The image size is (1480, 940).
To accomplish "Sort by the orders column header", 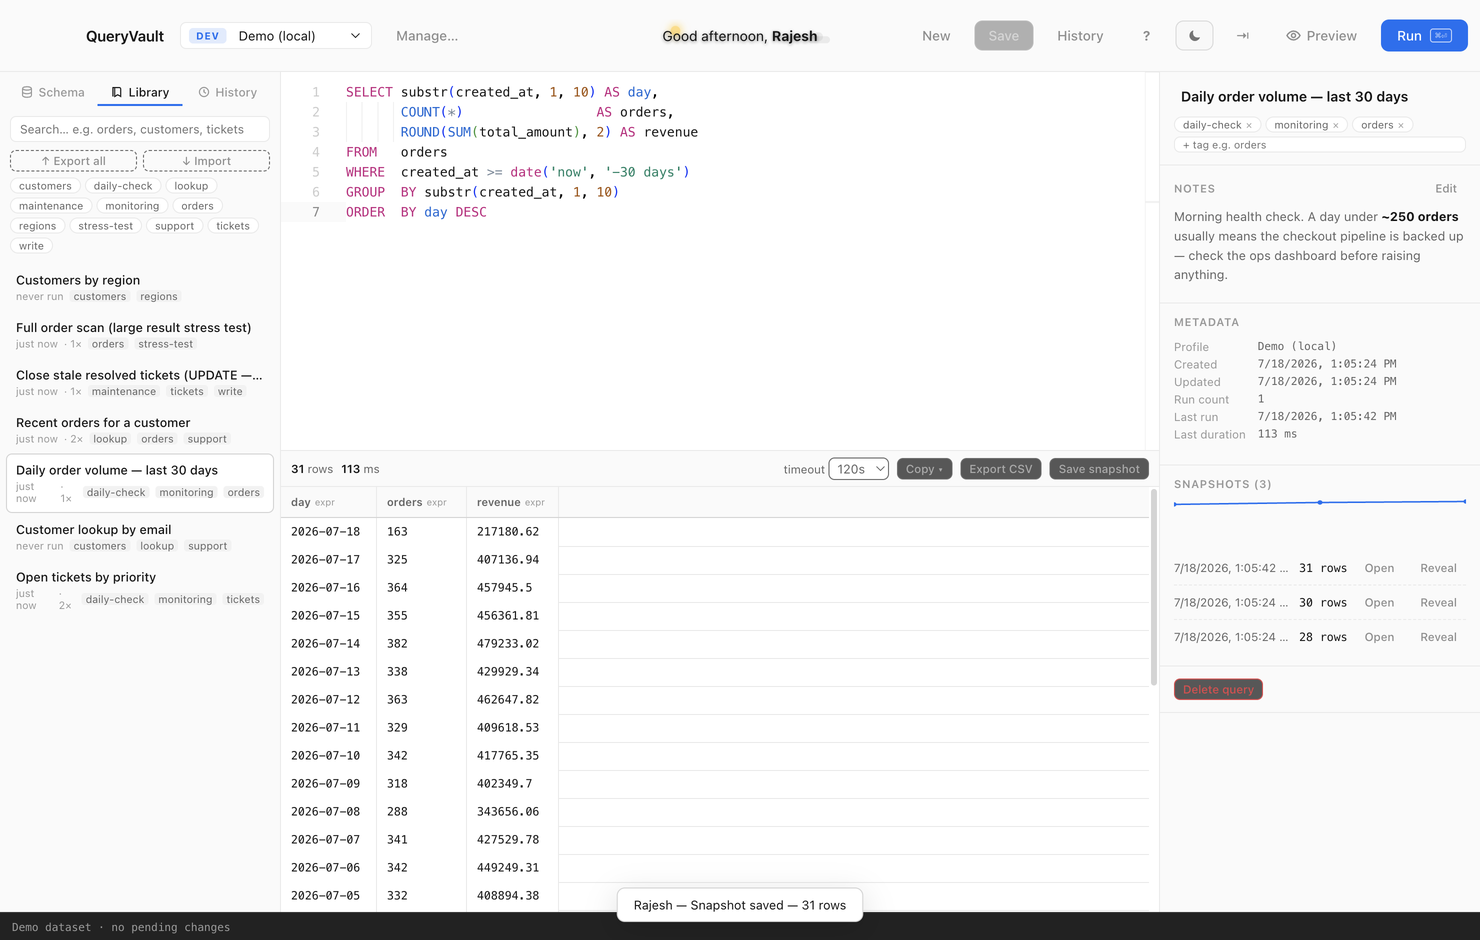I will point(421,502).
